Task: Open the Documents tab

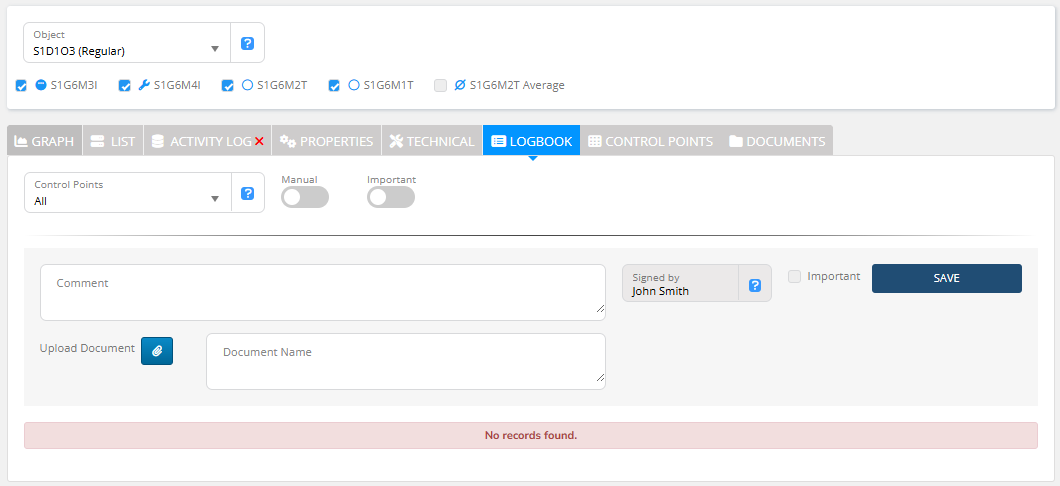Action: (777, 141)
